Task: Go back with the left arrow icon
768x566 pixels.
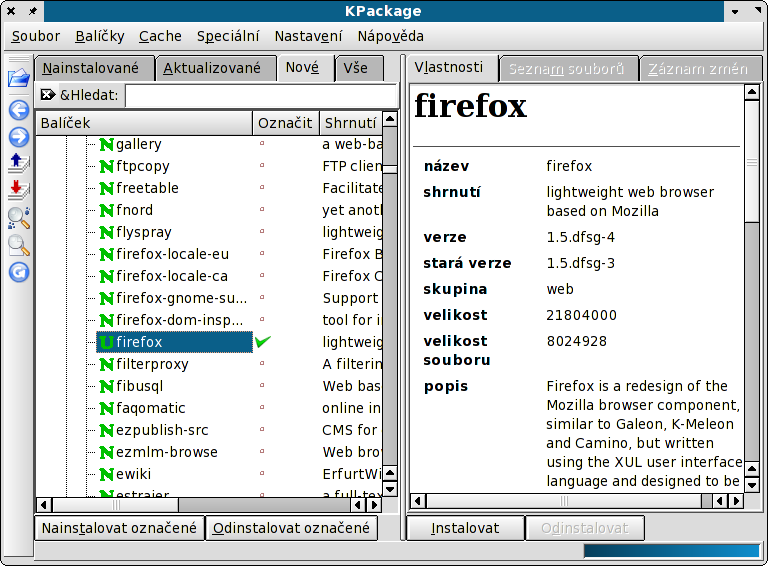Action: coord(19,110)
